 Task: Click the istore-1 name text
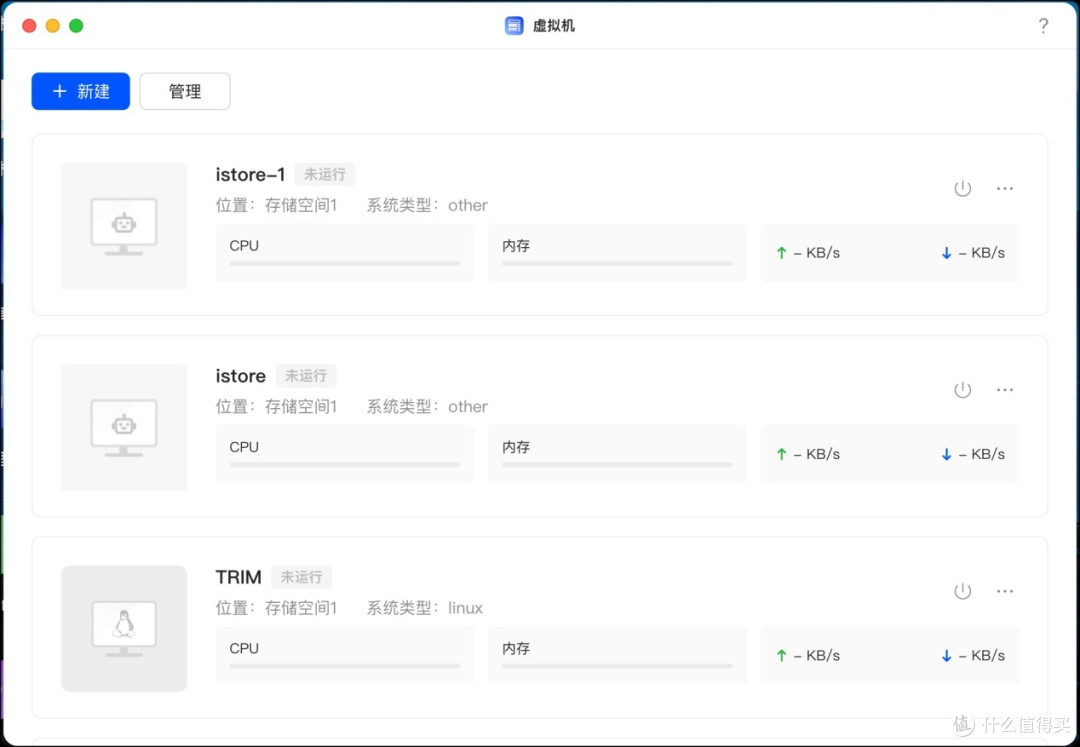250,175
